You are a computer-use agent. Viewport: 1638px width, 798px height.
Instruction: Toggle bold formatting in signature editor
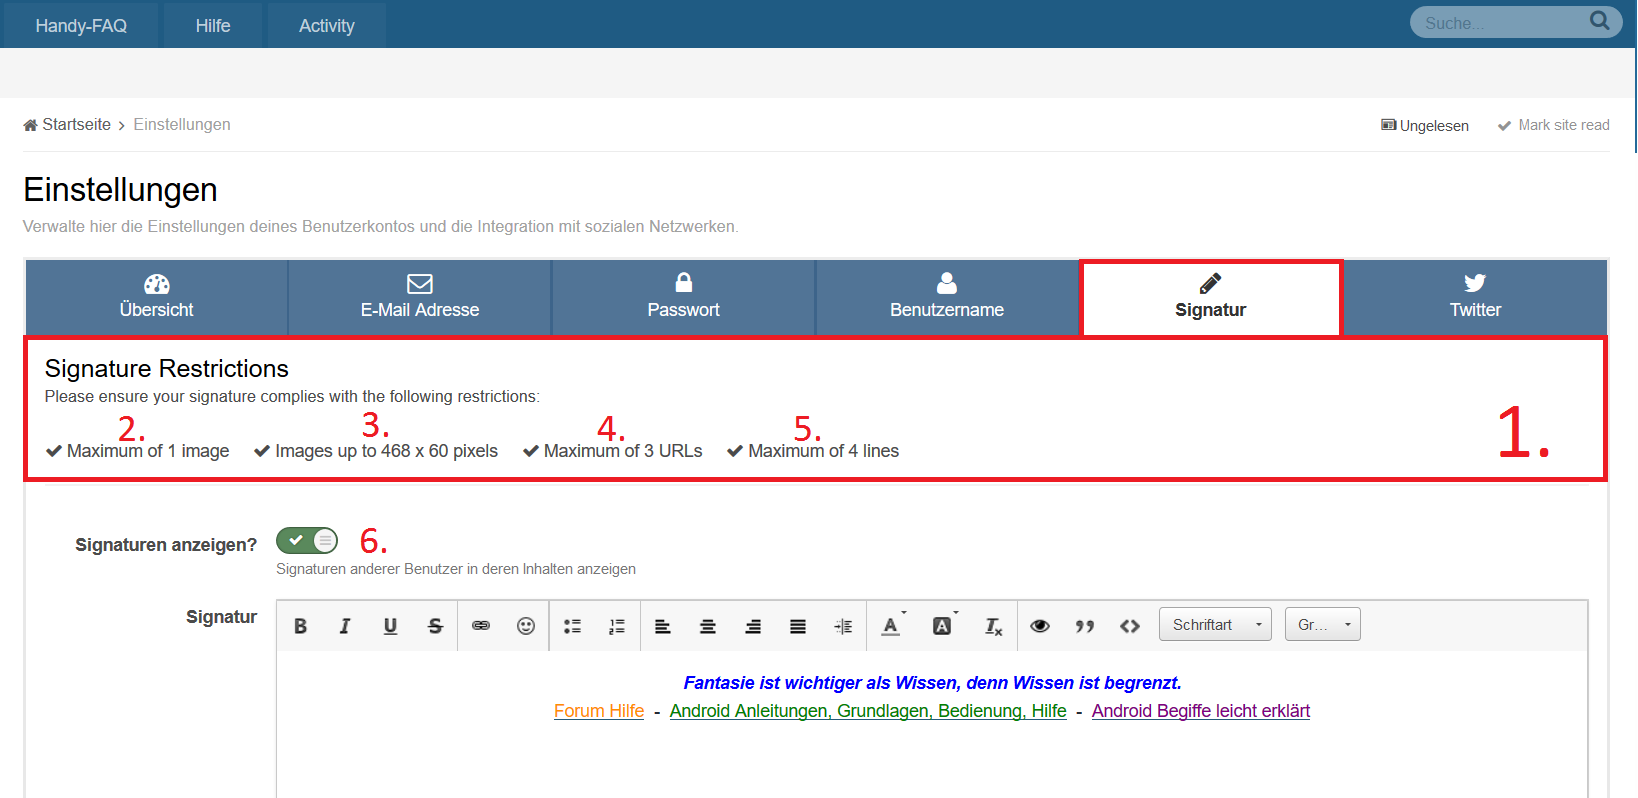point(300,626)
